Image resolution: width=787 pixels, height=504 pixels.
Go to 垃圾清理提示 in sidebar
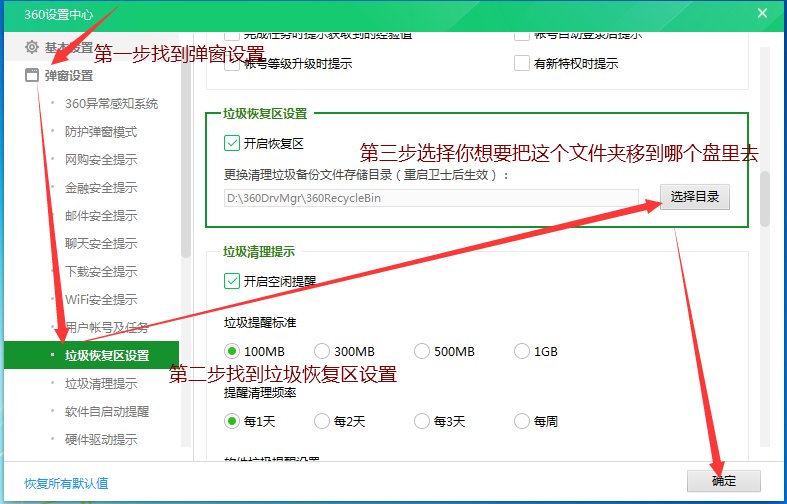tap(101, 384)
